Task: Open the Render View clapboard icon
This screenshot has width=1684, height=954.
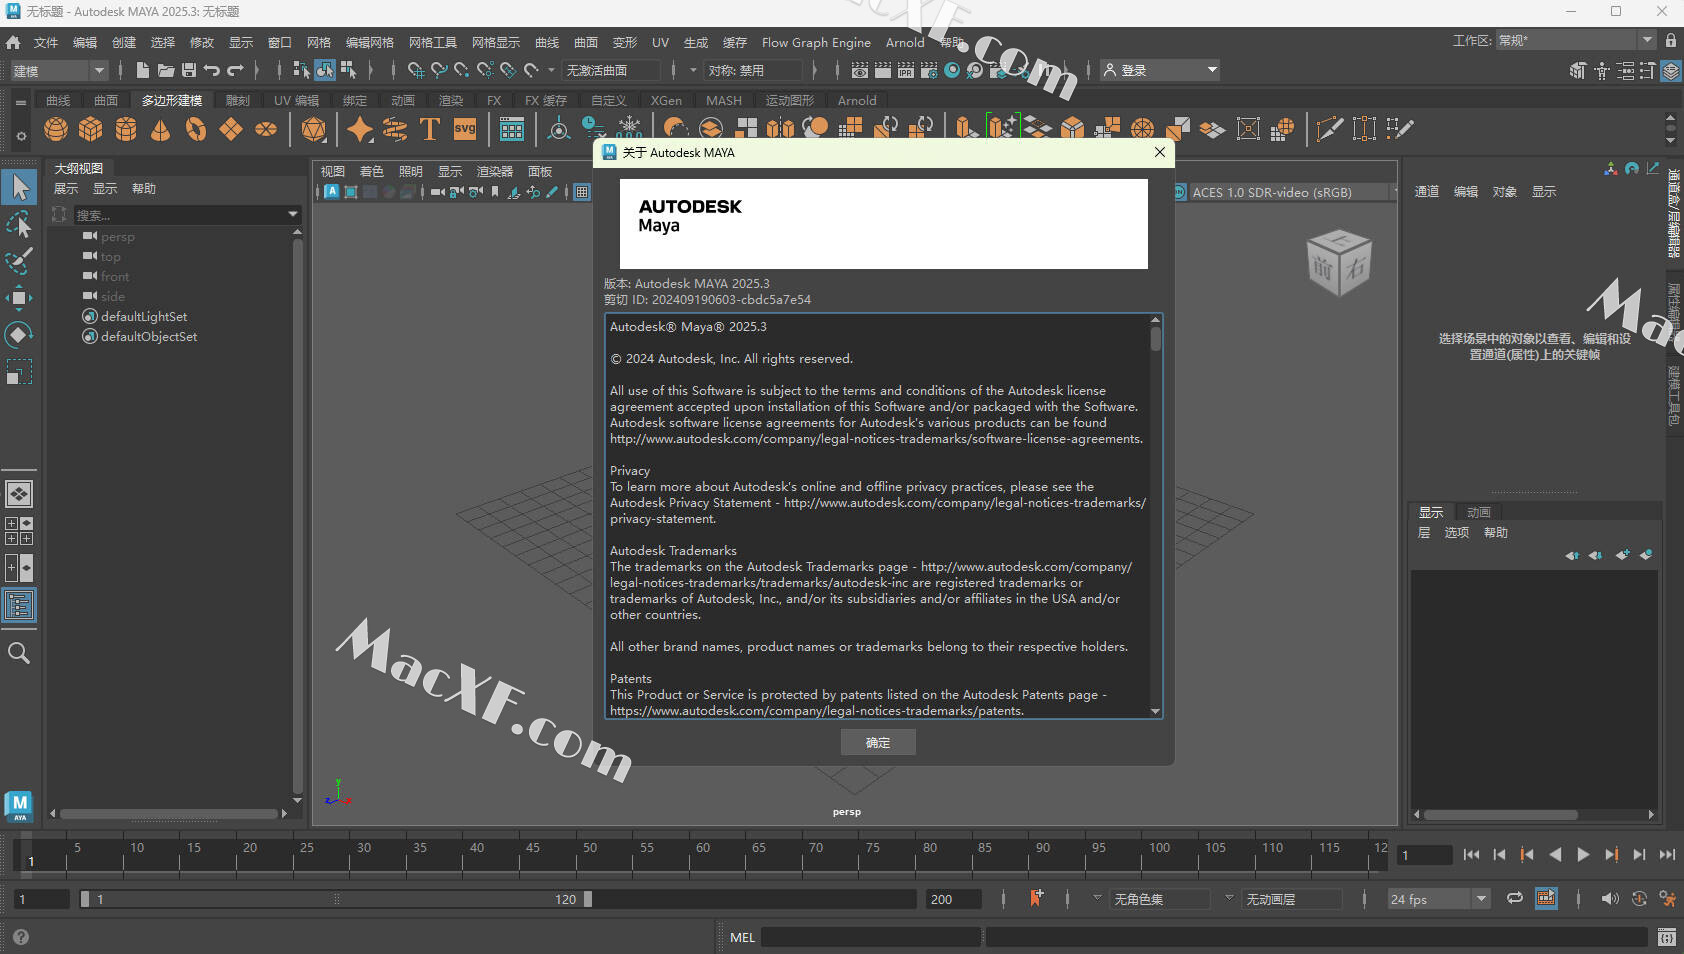Action: 860,70
